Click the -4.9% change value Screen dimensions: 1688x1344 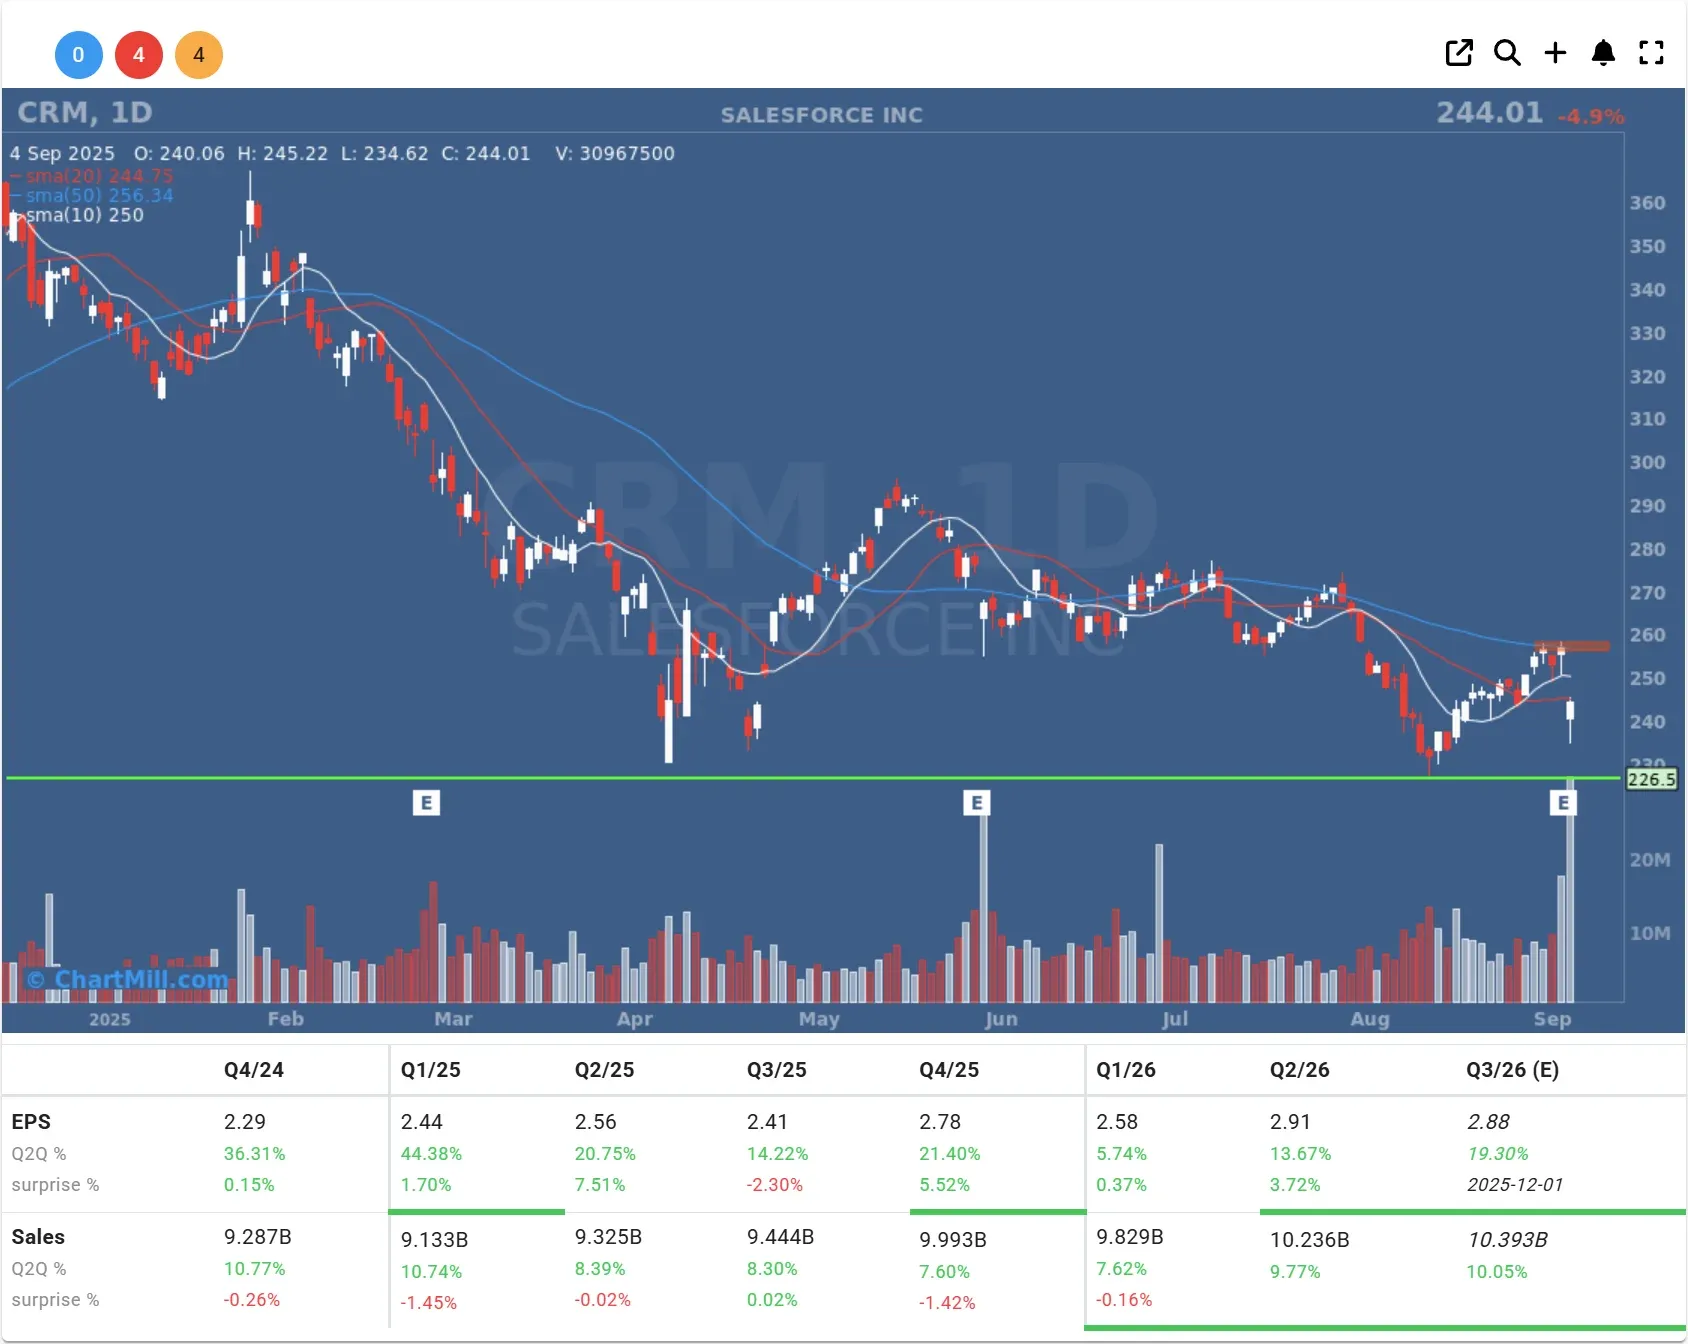(1591, 117)
